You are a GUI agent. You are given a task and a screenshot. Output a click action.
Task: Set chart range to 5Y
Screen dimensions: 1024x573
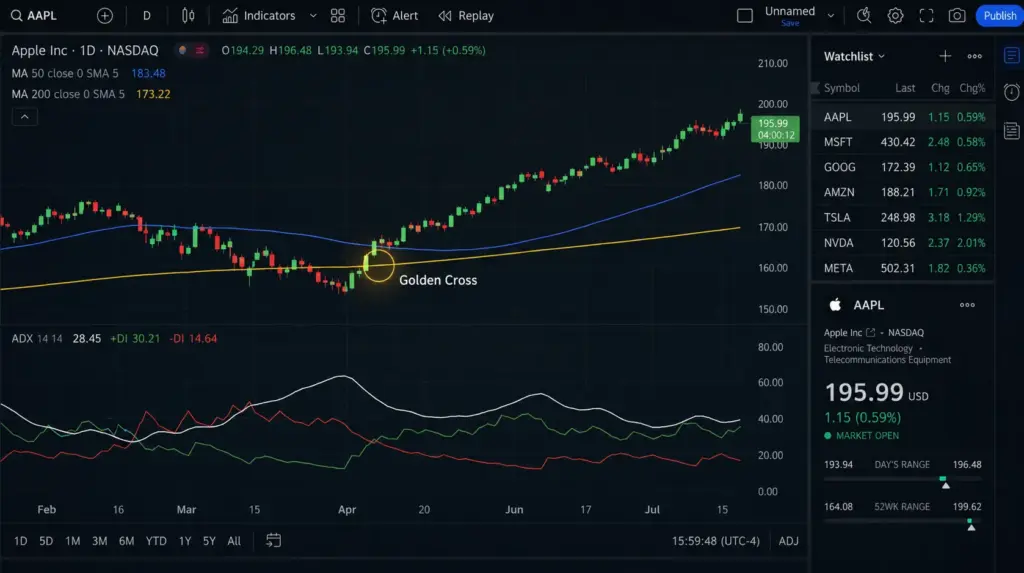coord(209,541)
